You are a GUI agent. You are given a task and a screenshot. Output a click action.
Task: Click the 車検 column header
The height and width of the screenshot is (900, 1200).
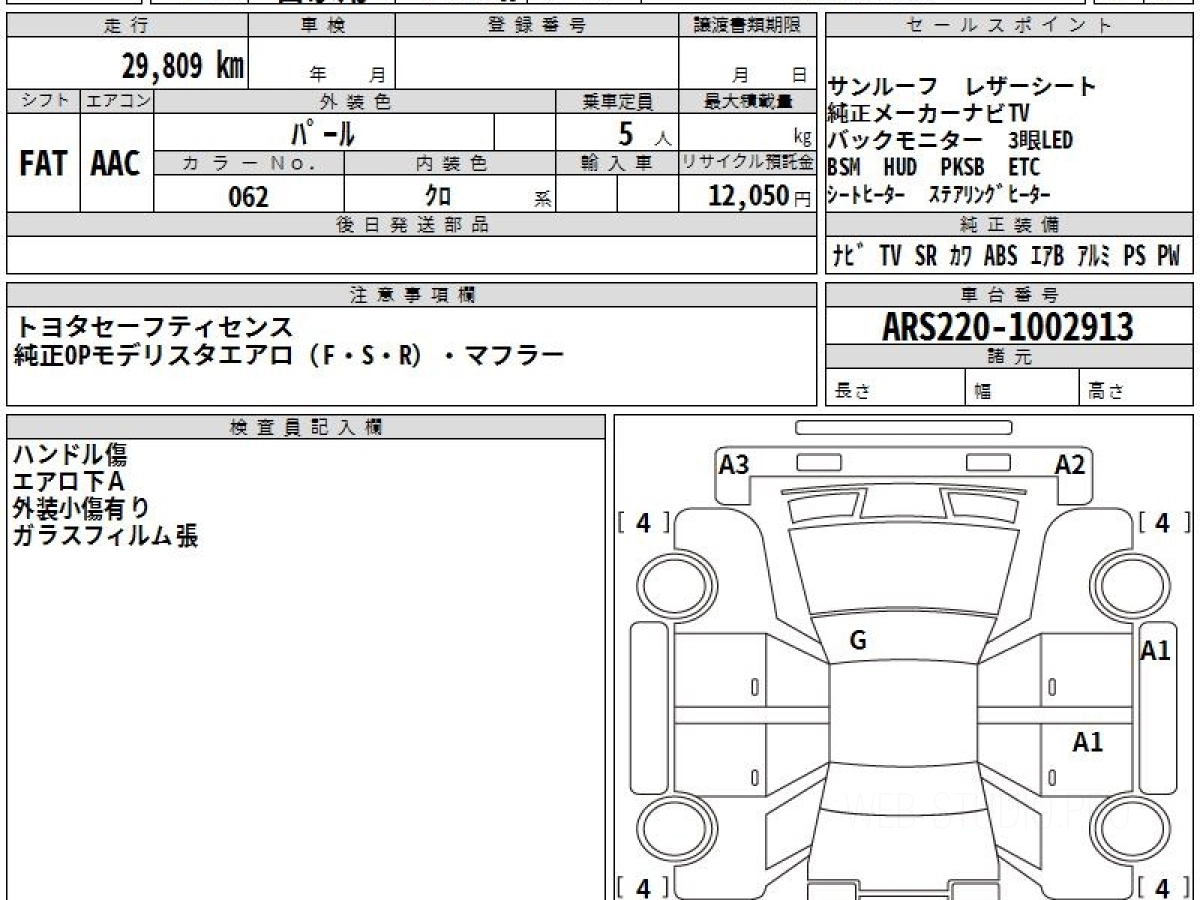(x=322, y=26)
